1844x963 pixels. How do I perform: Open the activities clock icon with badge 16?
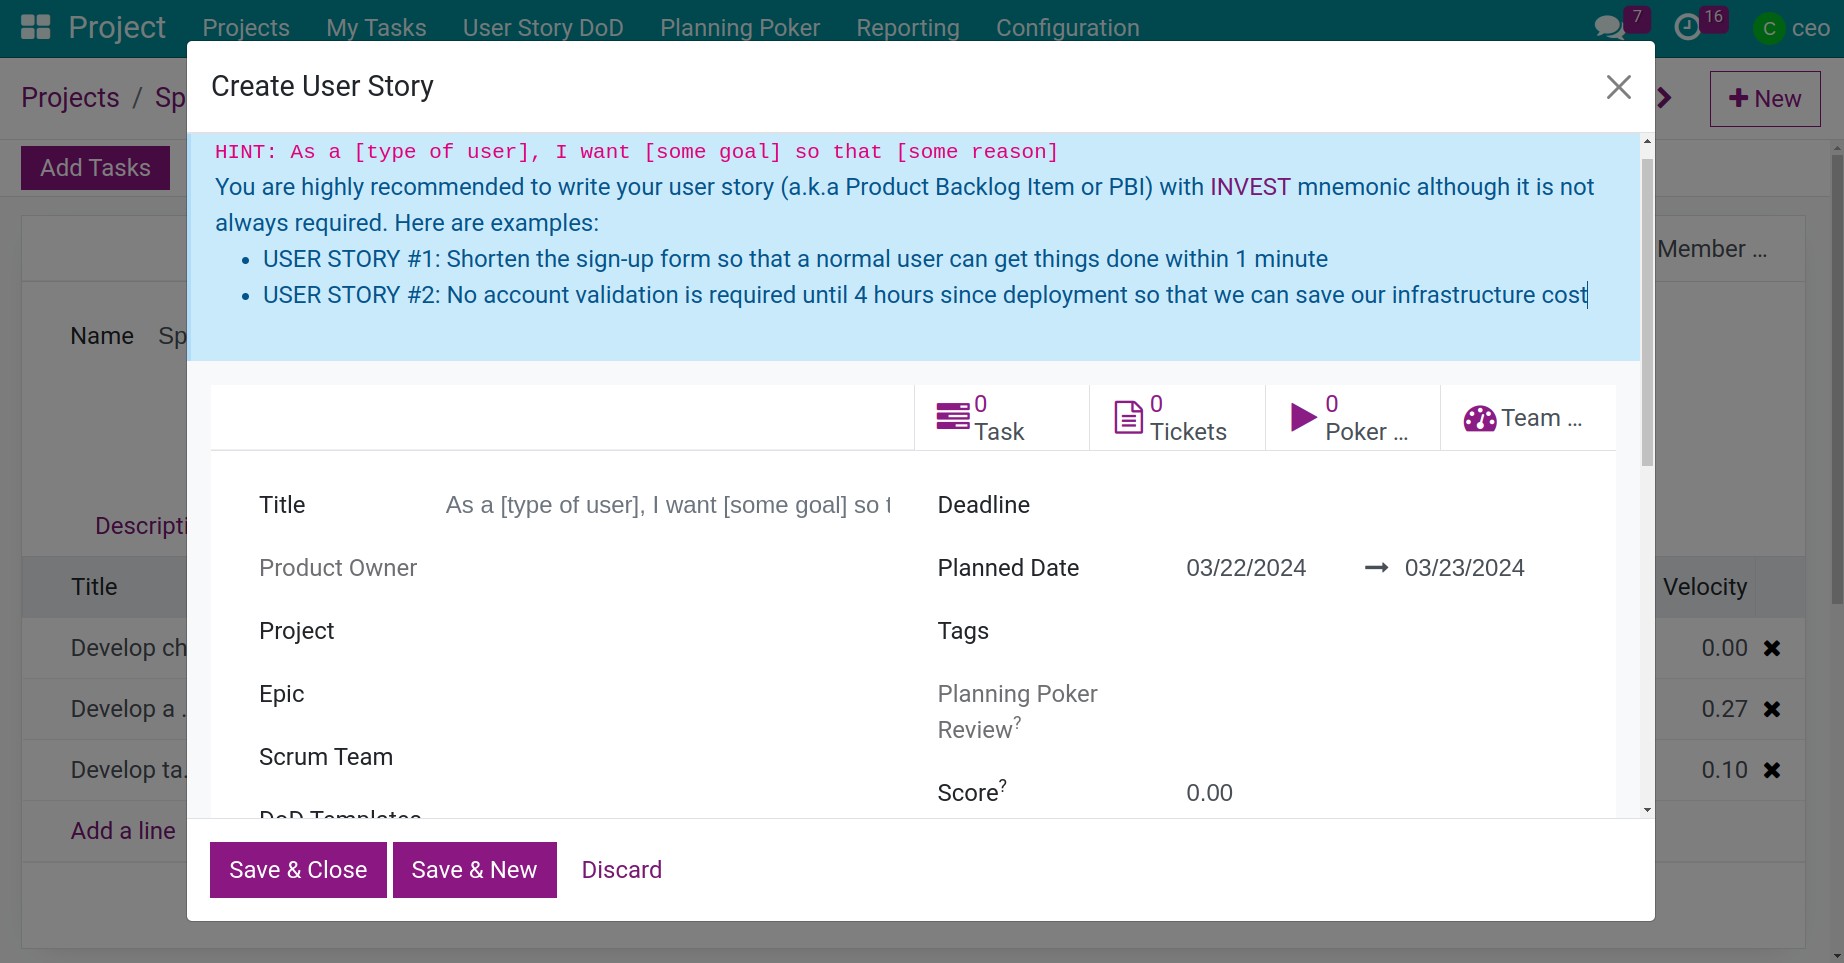pos(1687,27)
